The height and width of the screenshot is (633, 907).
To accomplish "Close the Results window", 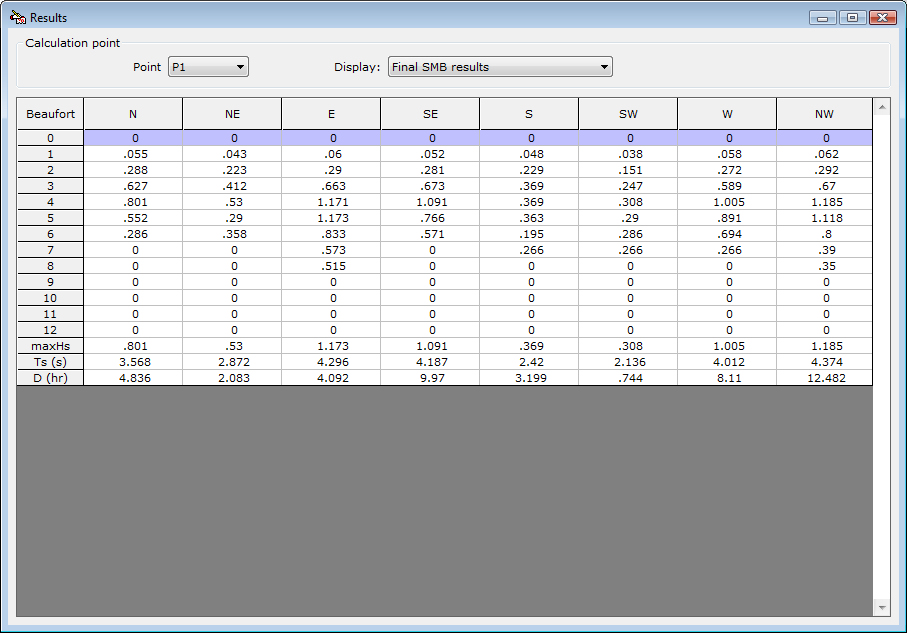I will [882, 18].
